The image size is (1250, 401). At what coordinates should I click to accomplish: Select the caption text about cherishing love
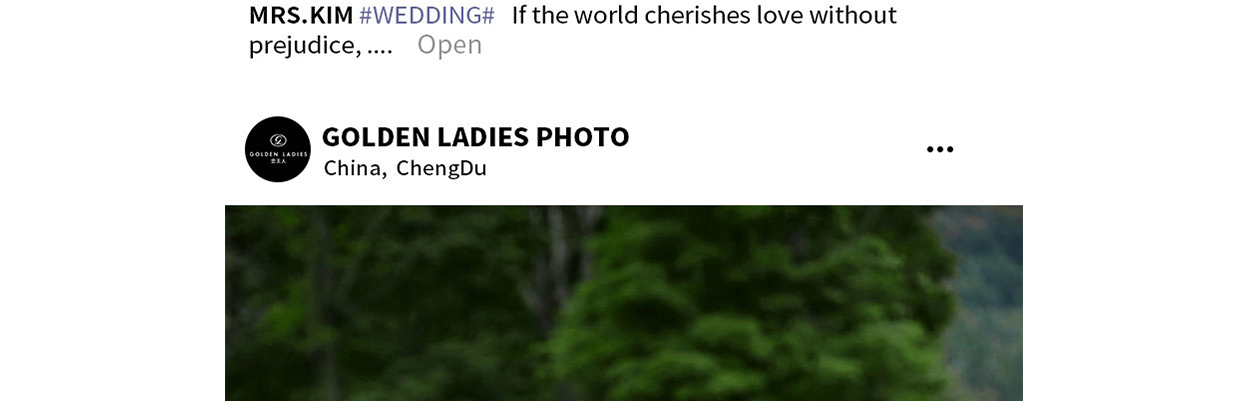click(x=704, y=15)
